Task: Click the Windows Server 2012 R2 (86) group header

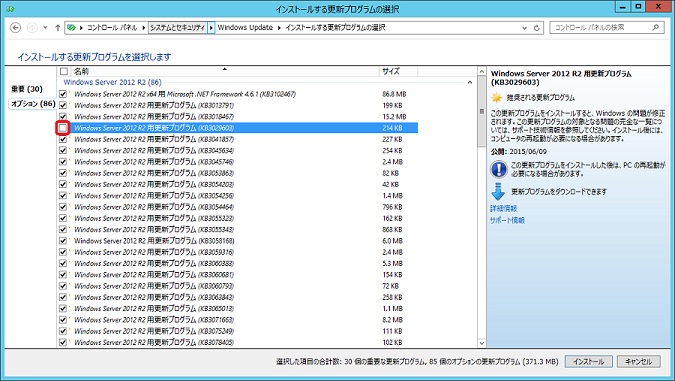Action: [112, 82]
